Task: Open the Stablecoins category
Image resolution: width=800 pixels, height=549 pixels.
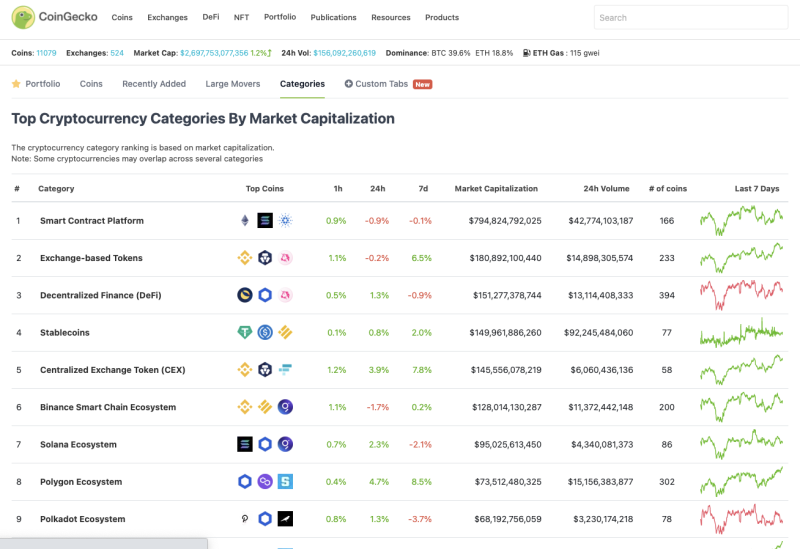Action: coord(65,332)
